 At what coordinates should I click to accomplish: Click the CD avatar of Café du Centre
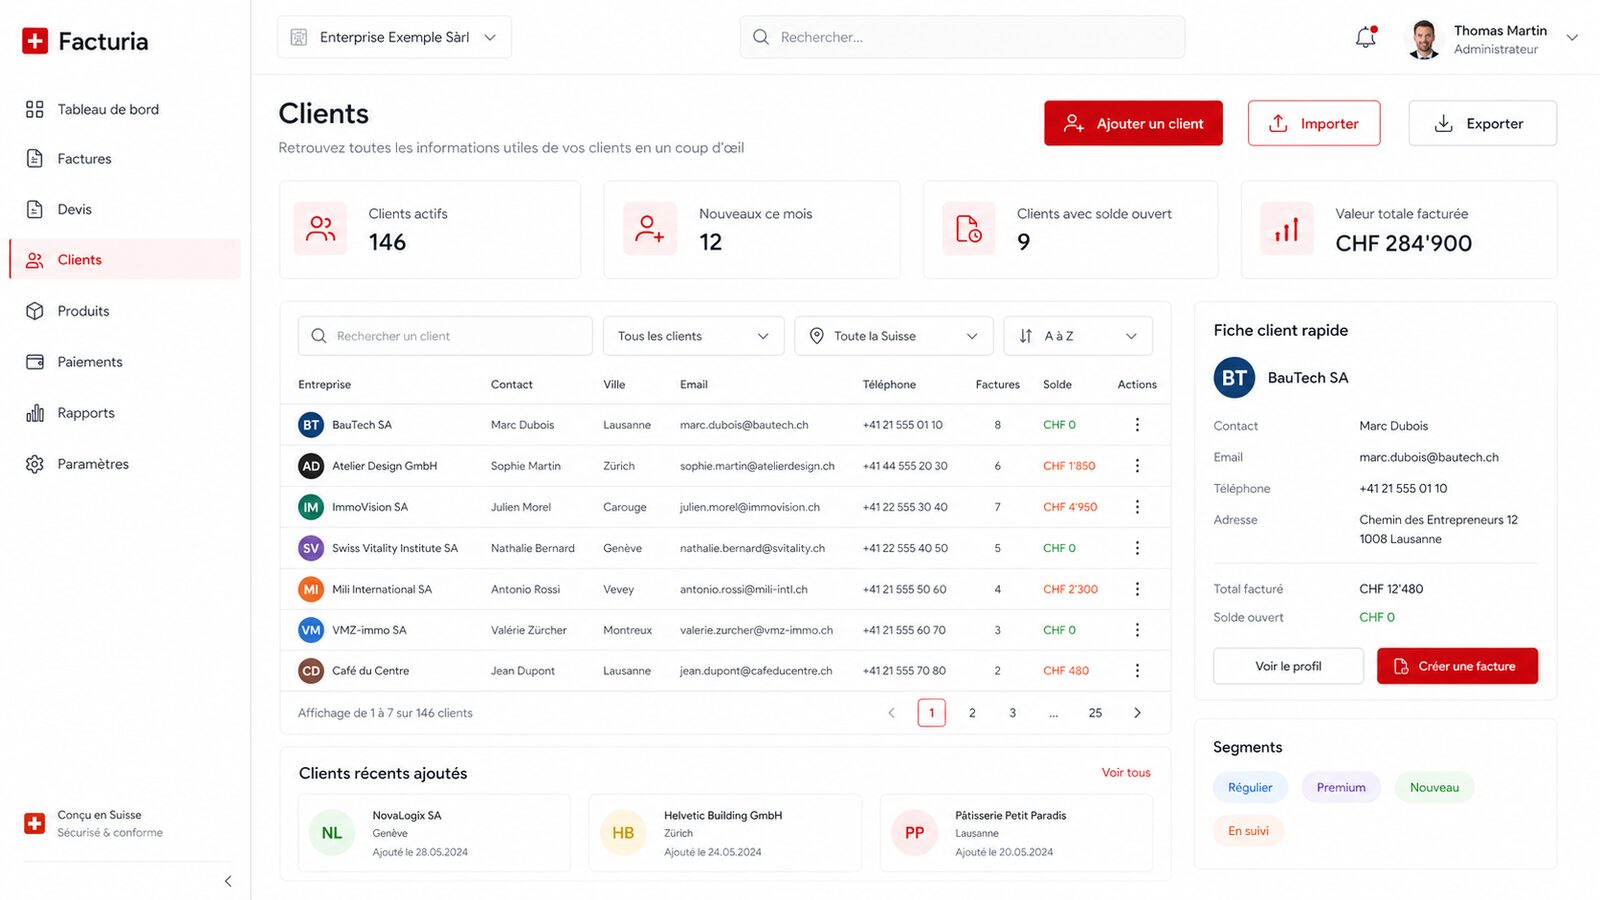[x=311, y=671]
